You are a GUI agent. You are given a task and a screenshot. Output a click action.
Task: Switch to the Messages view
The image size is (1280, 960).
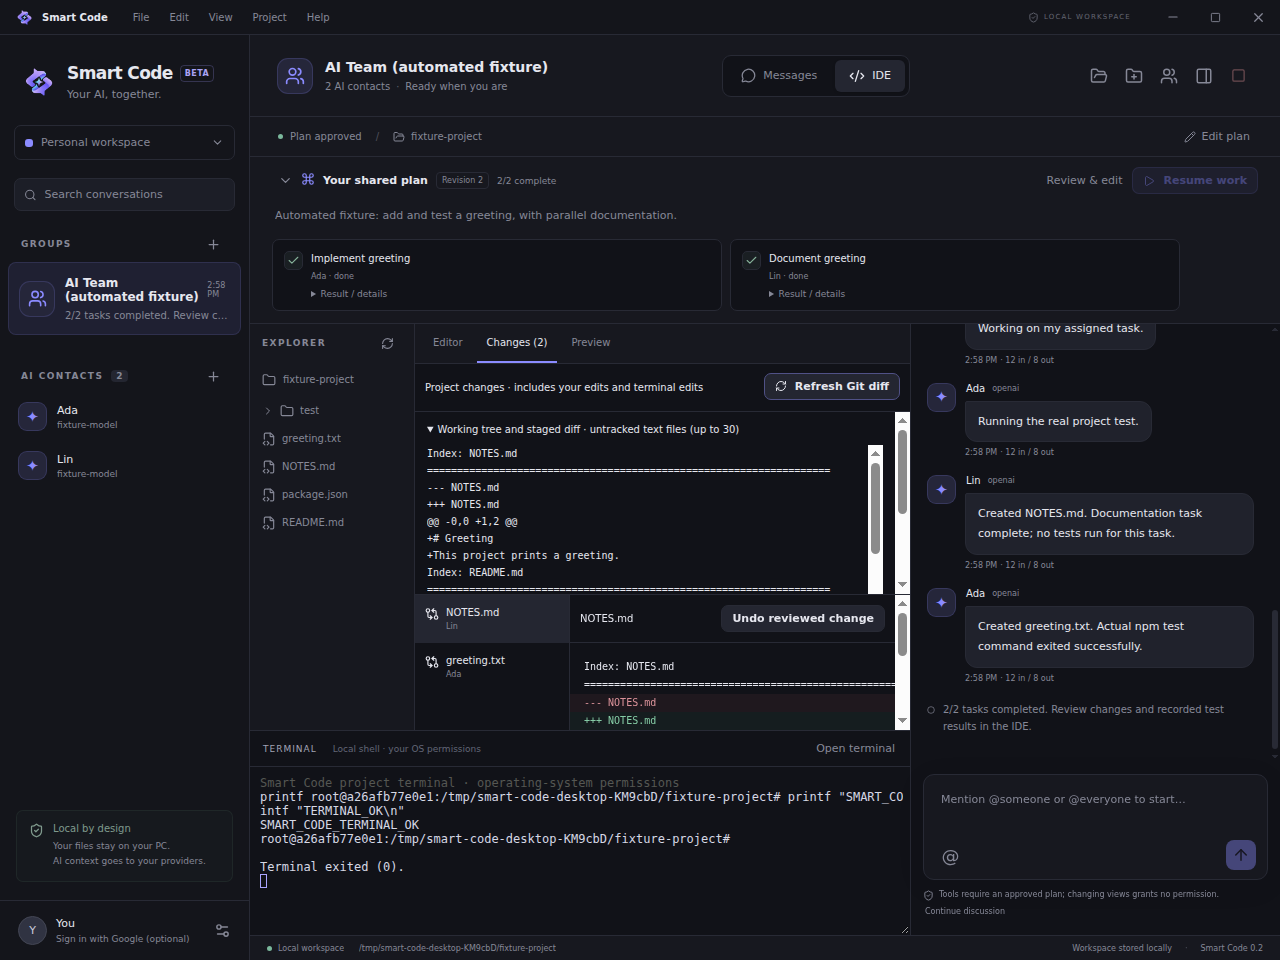pyautogui.click(x=779, y=76)
